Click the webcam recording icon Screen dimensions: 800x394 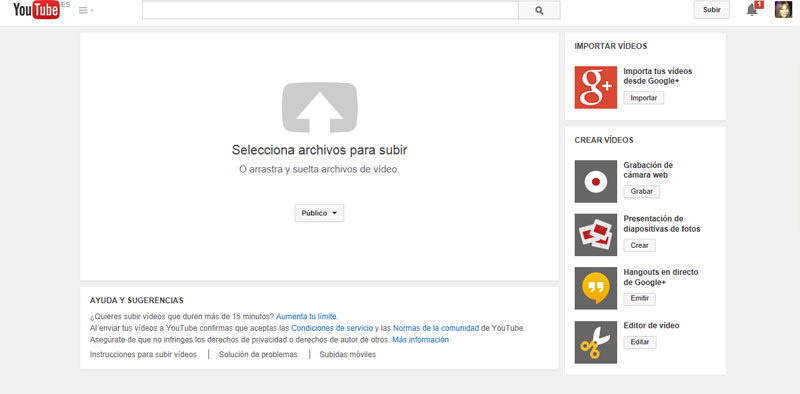(595, 181)
